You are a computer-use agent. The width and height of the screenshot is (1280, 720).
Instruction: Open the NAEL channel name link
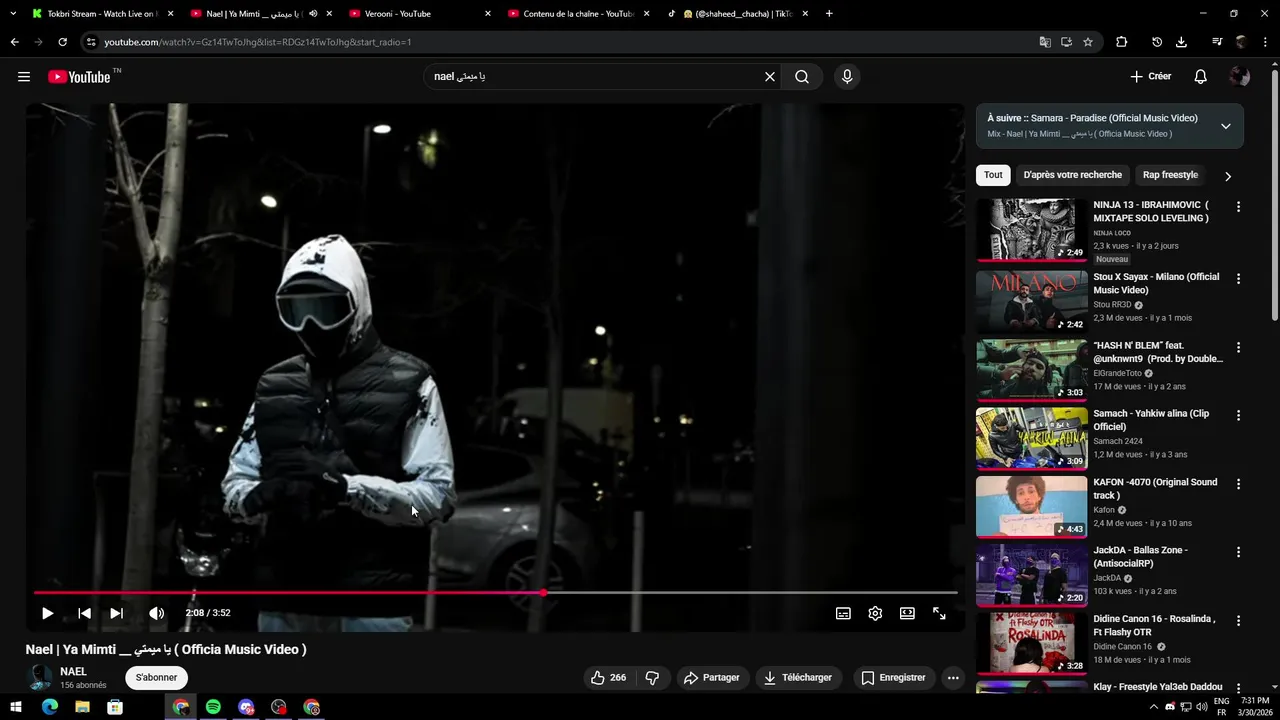[73, 672]
